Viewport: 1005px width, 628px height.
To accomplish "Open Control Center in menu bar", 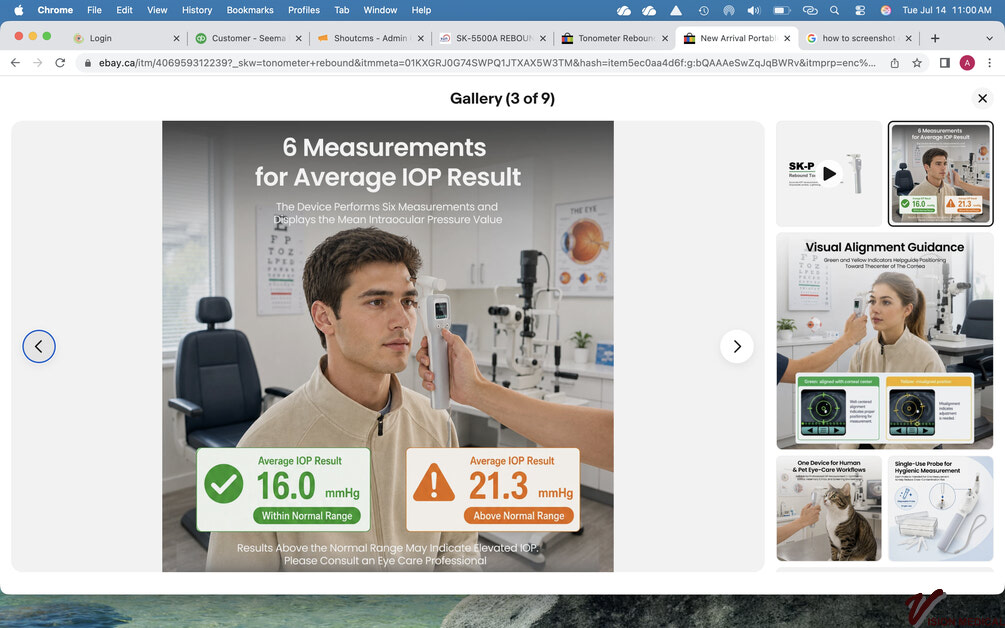I will click(x=860, y=10).
